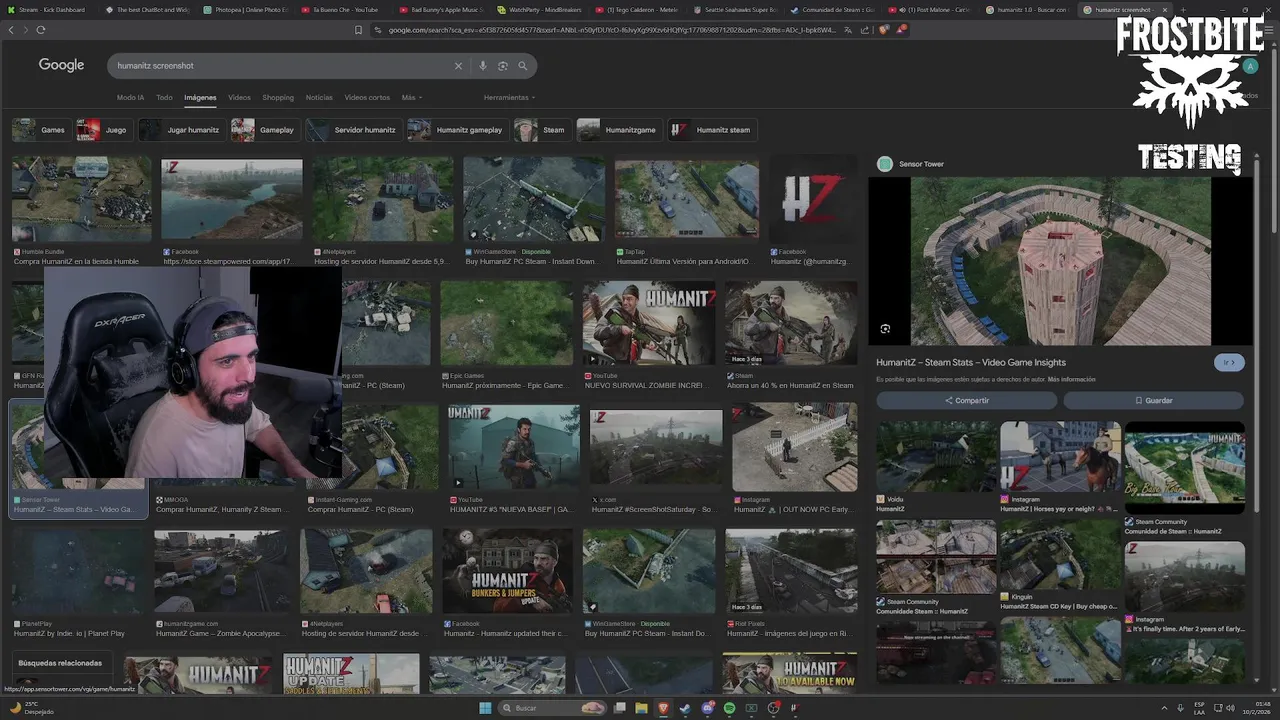
Task: Launch File Explorer from the taskbar
Action: click(641, 708)
